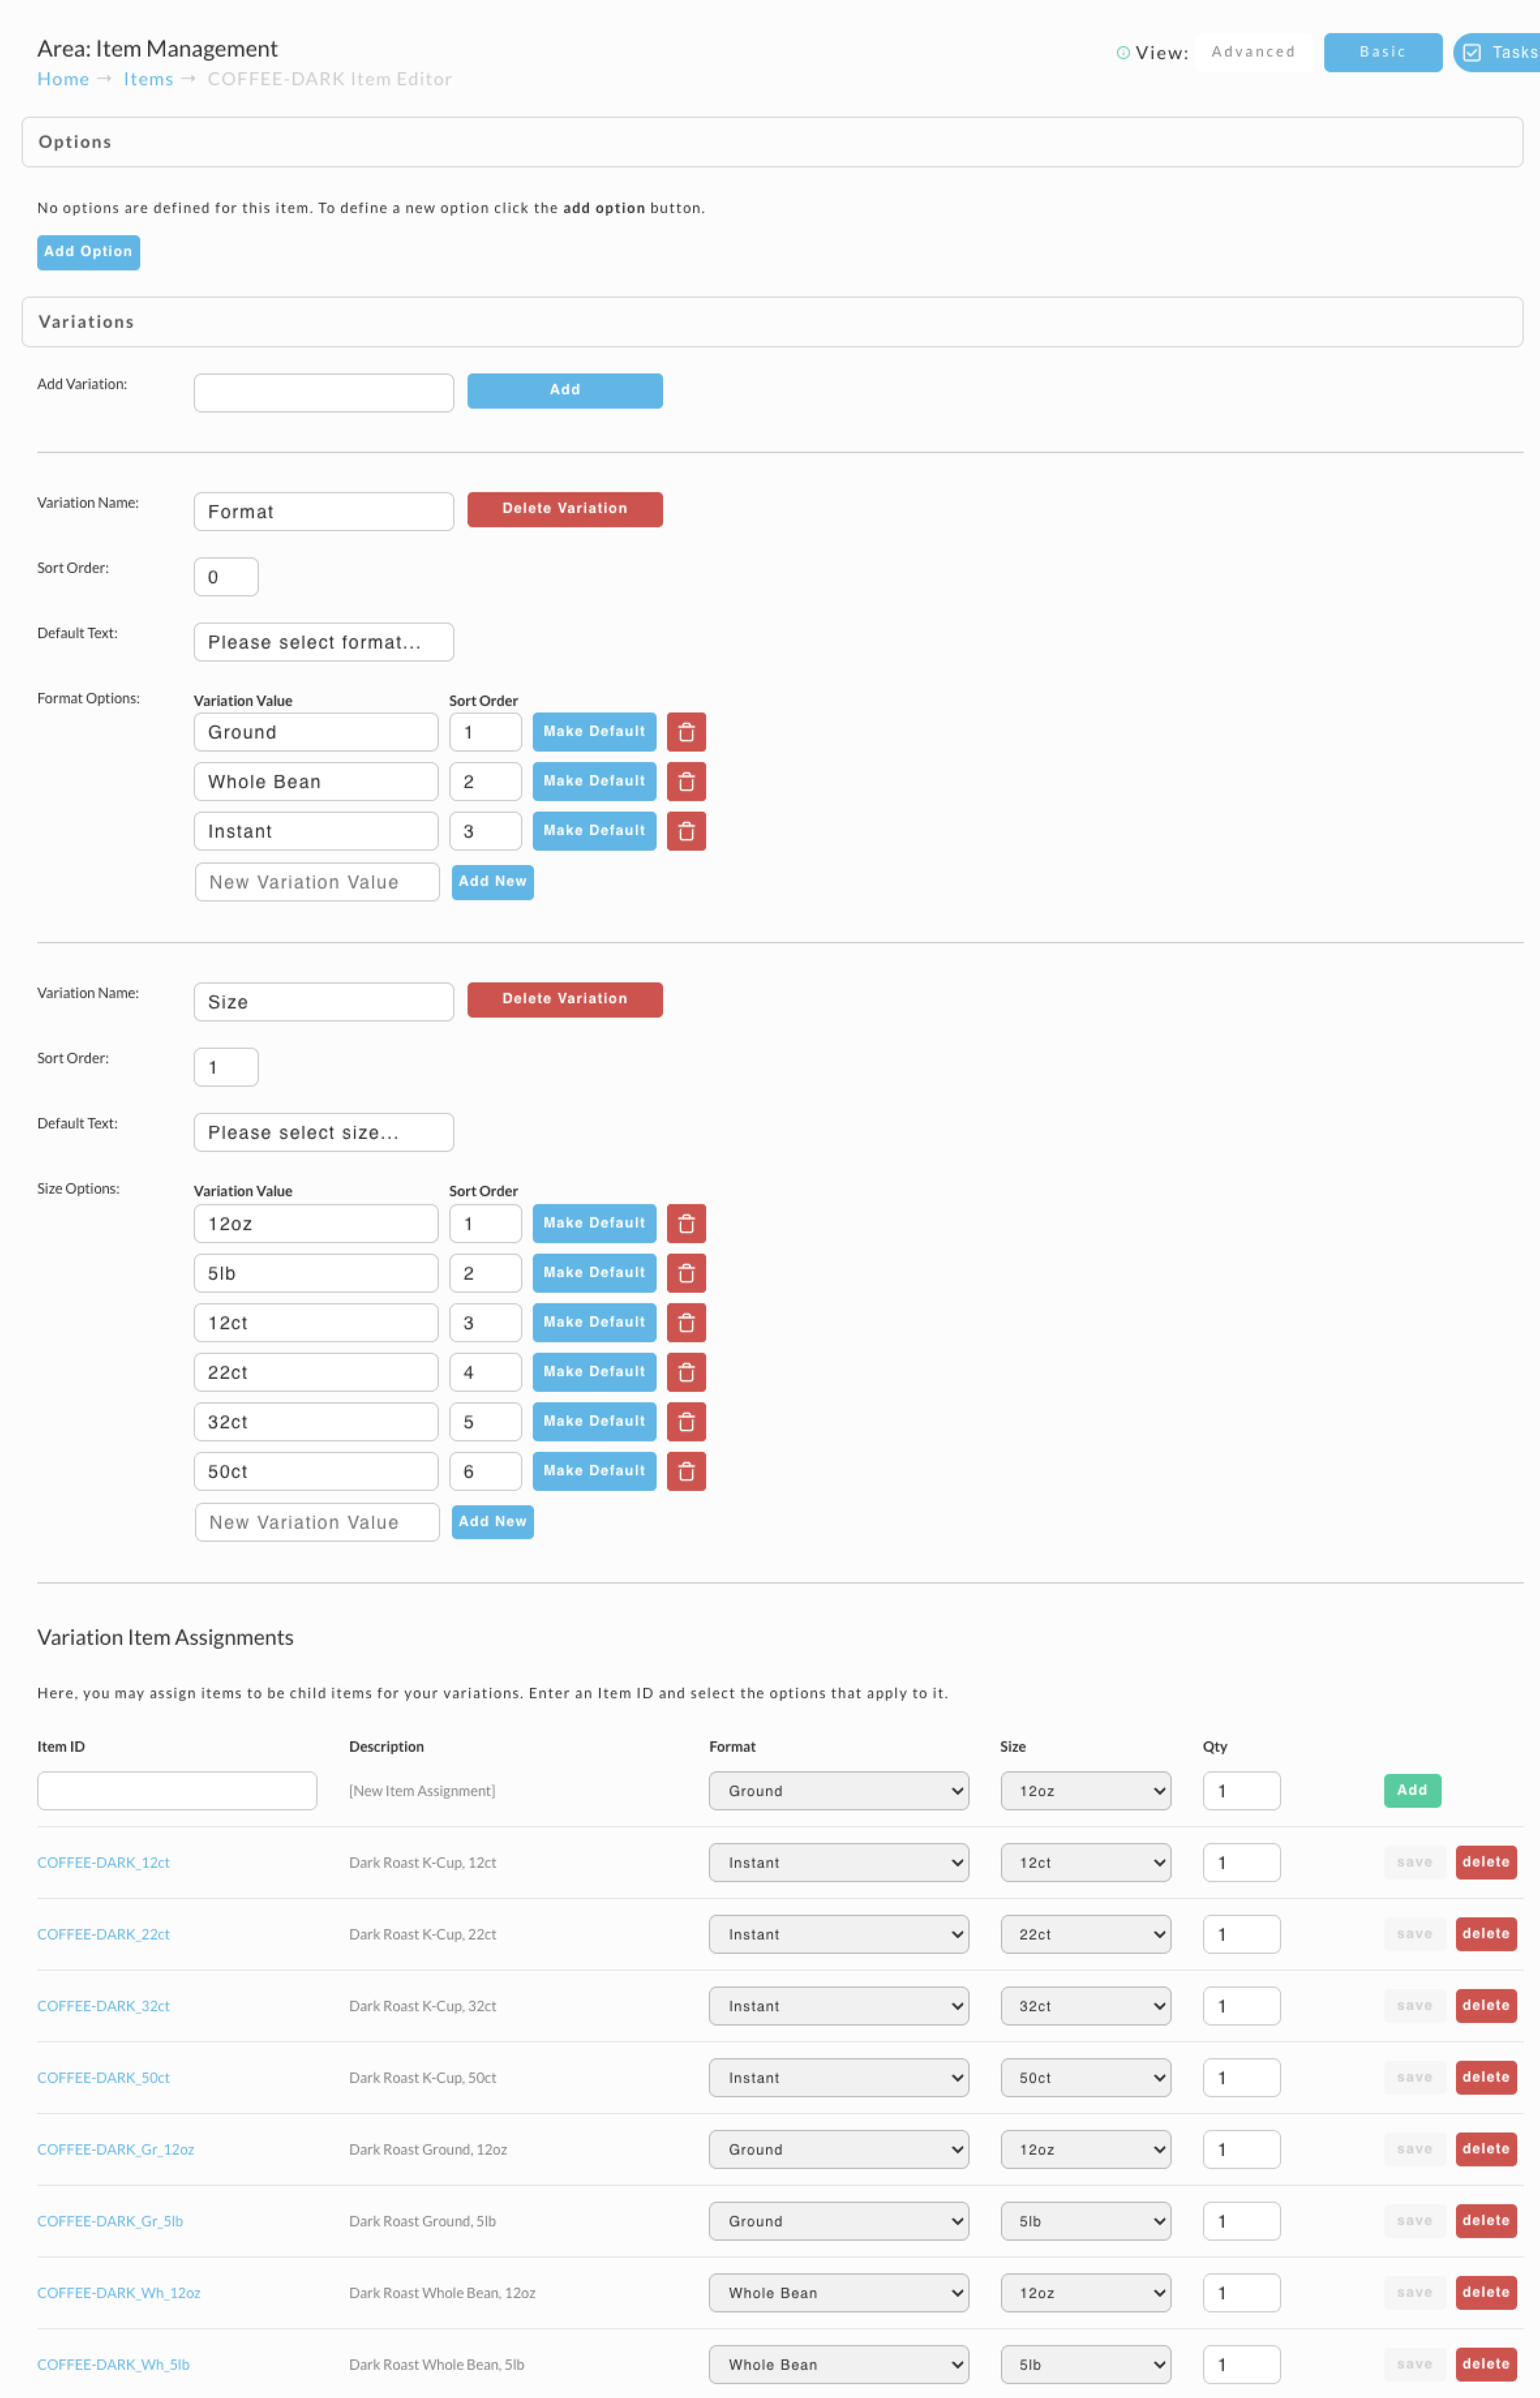Make Instant the default format
The width and height of the screenshot is (1540, 2398).
[594, 831]
